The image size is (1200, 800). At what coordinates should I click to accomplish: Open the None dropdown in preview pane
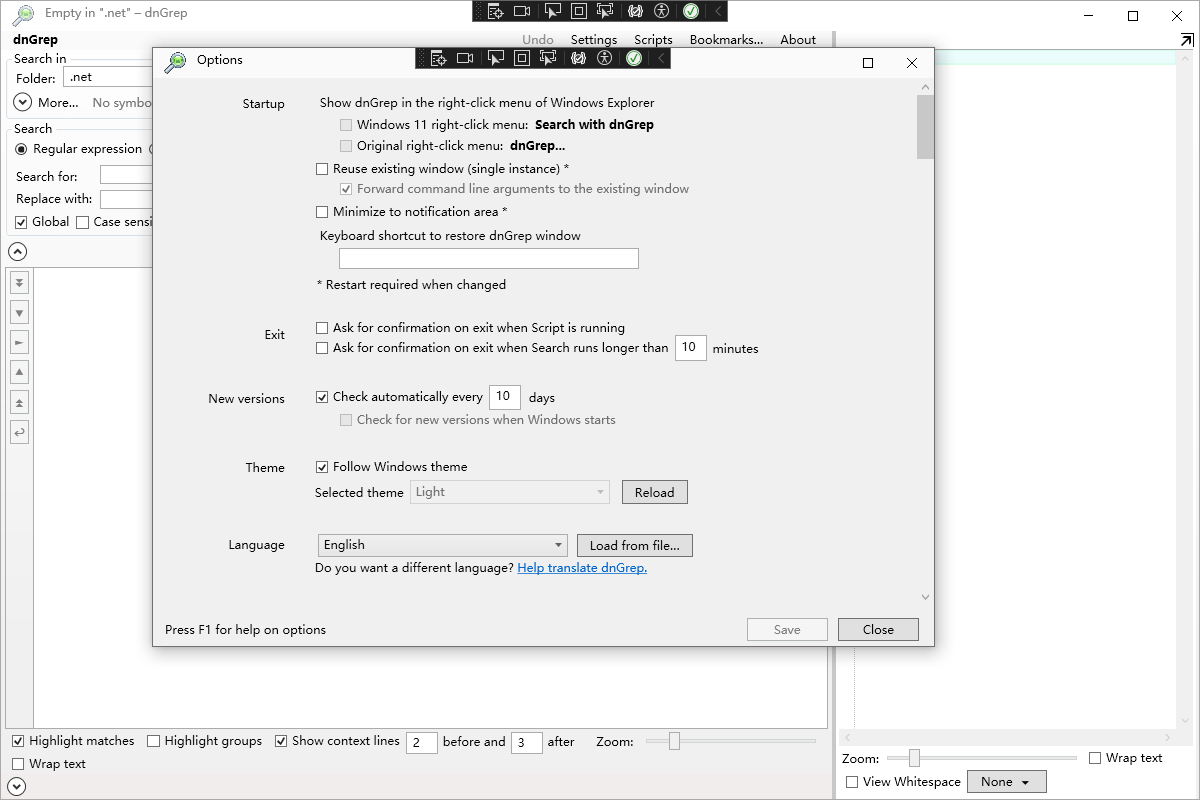1006,782
